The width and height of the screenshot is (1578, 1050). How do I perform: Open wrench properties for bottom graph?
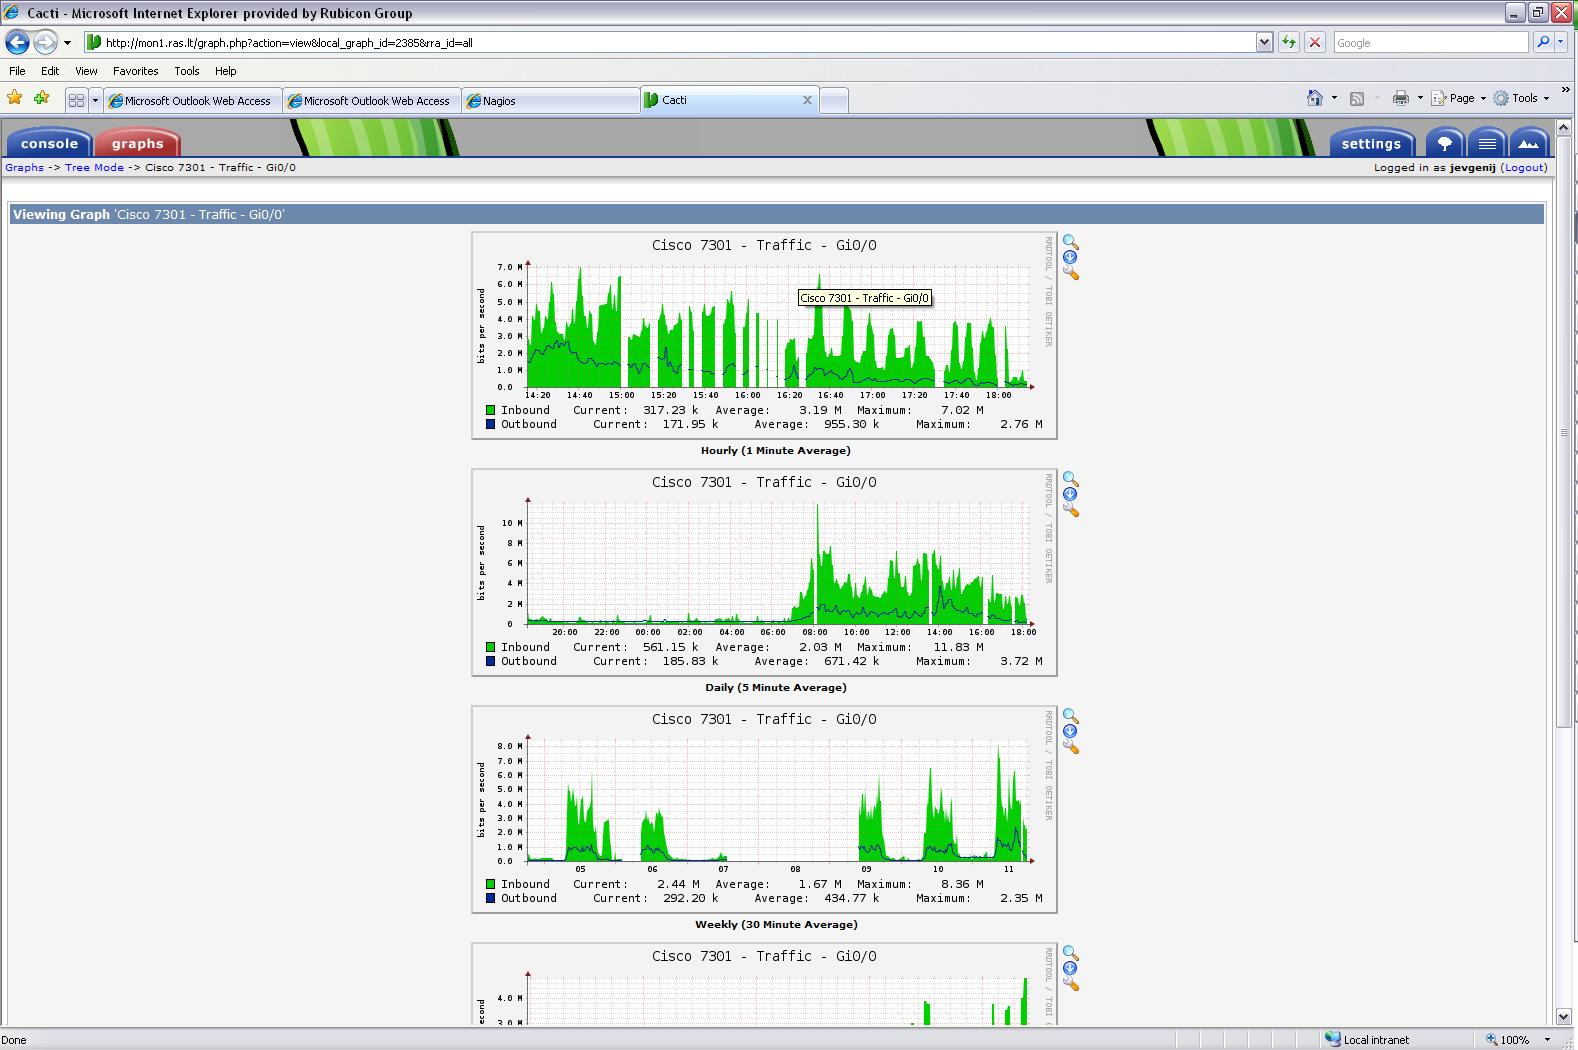(1071, 983)
